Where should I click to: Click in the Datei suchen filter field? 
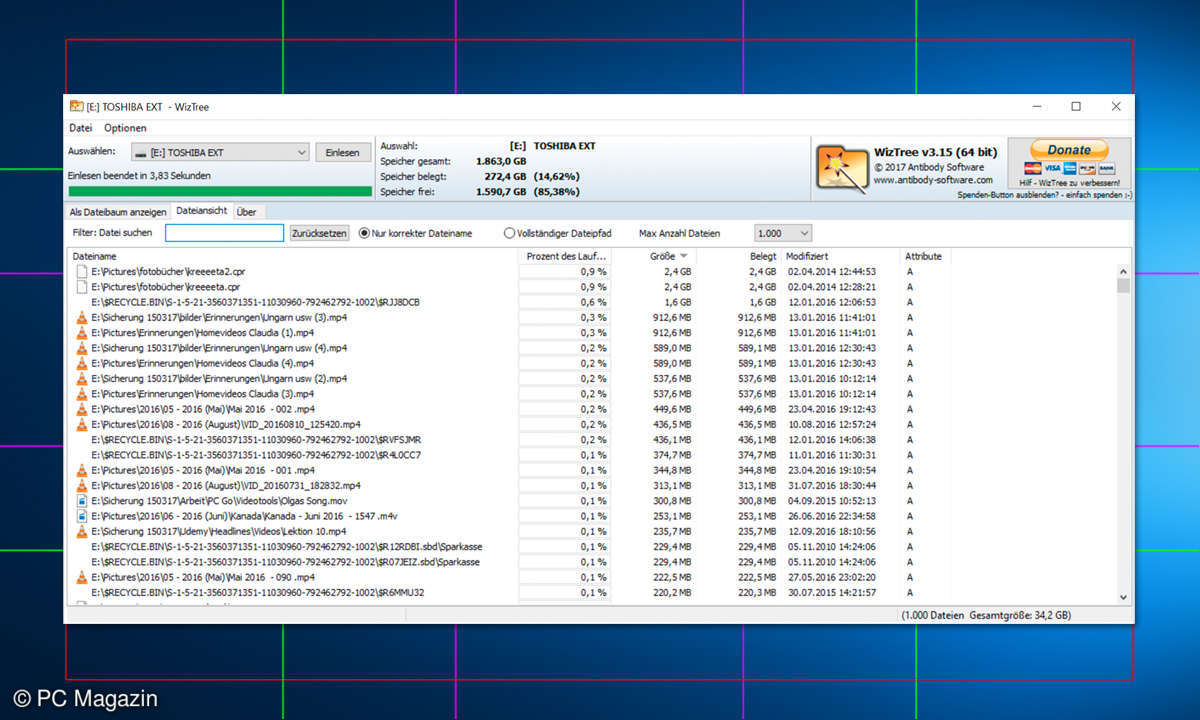pyautogui.click(x=225, y=233)
